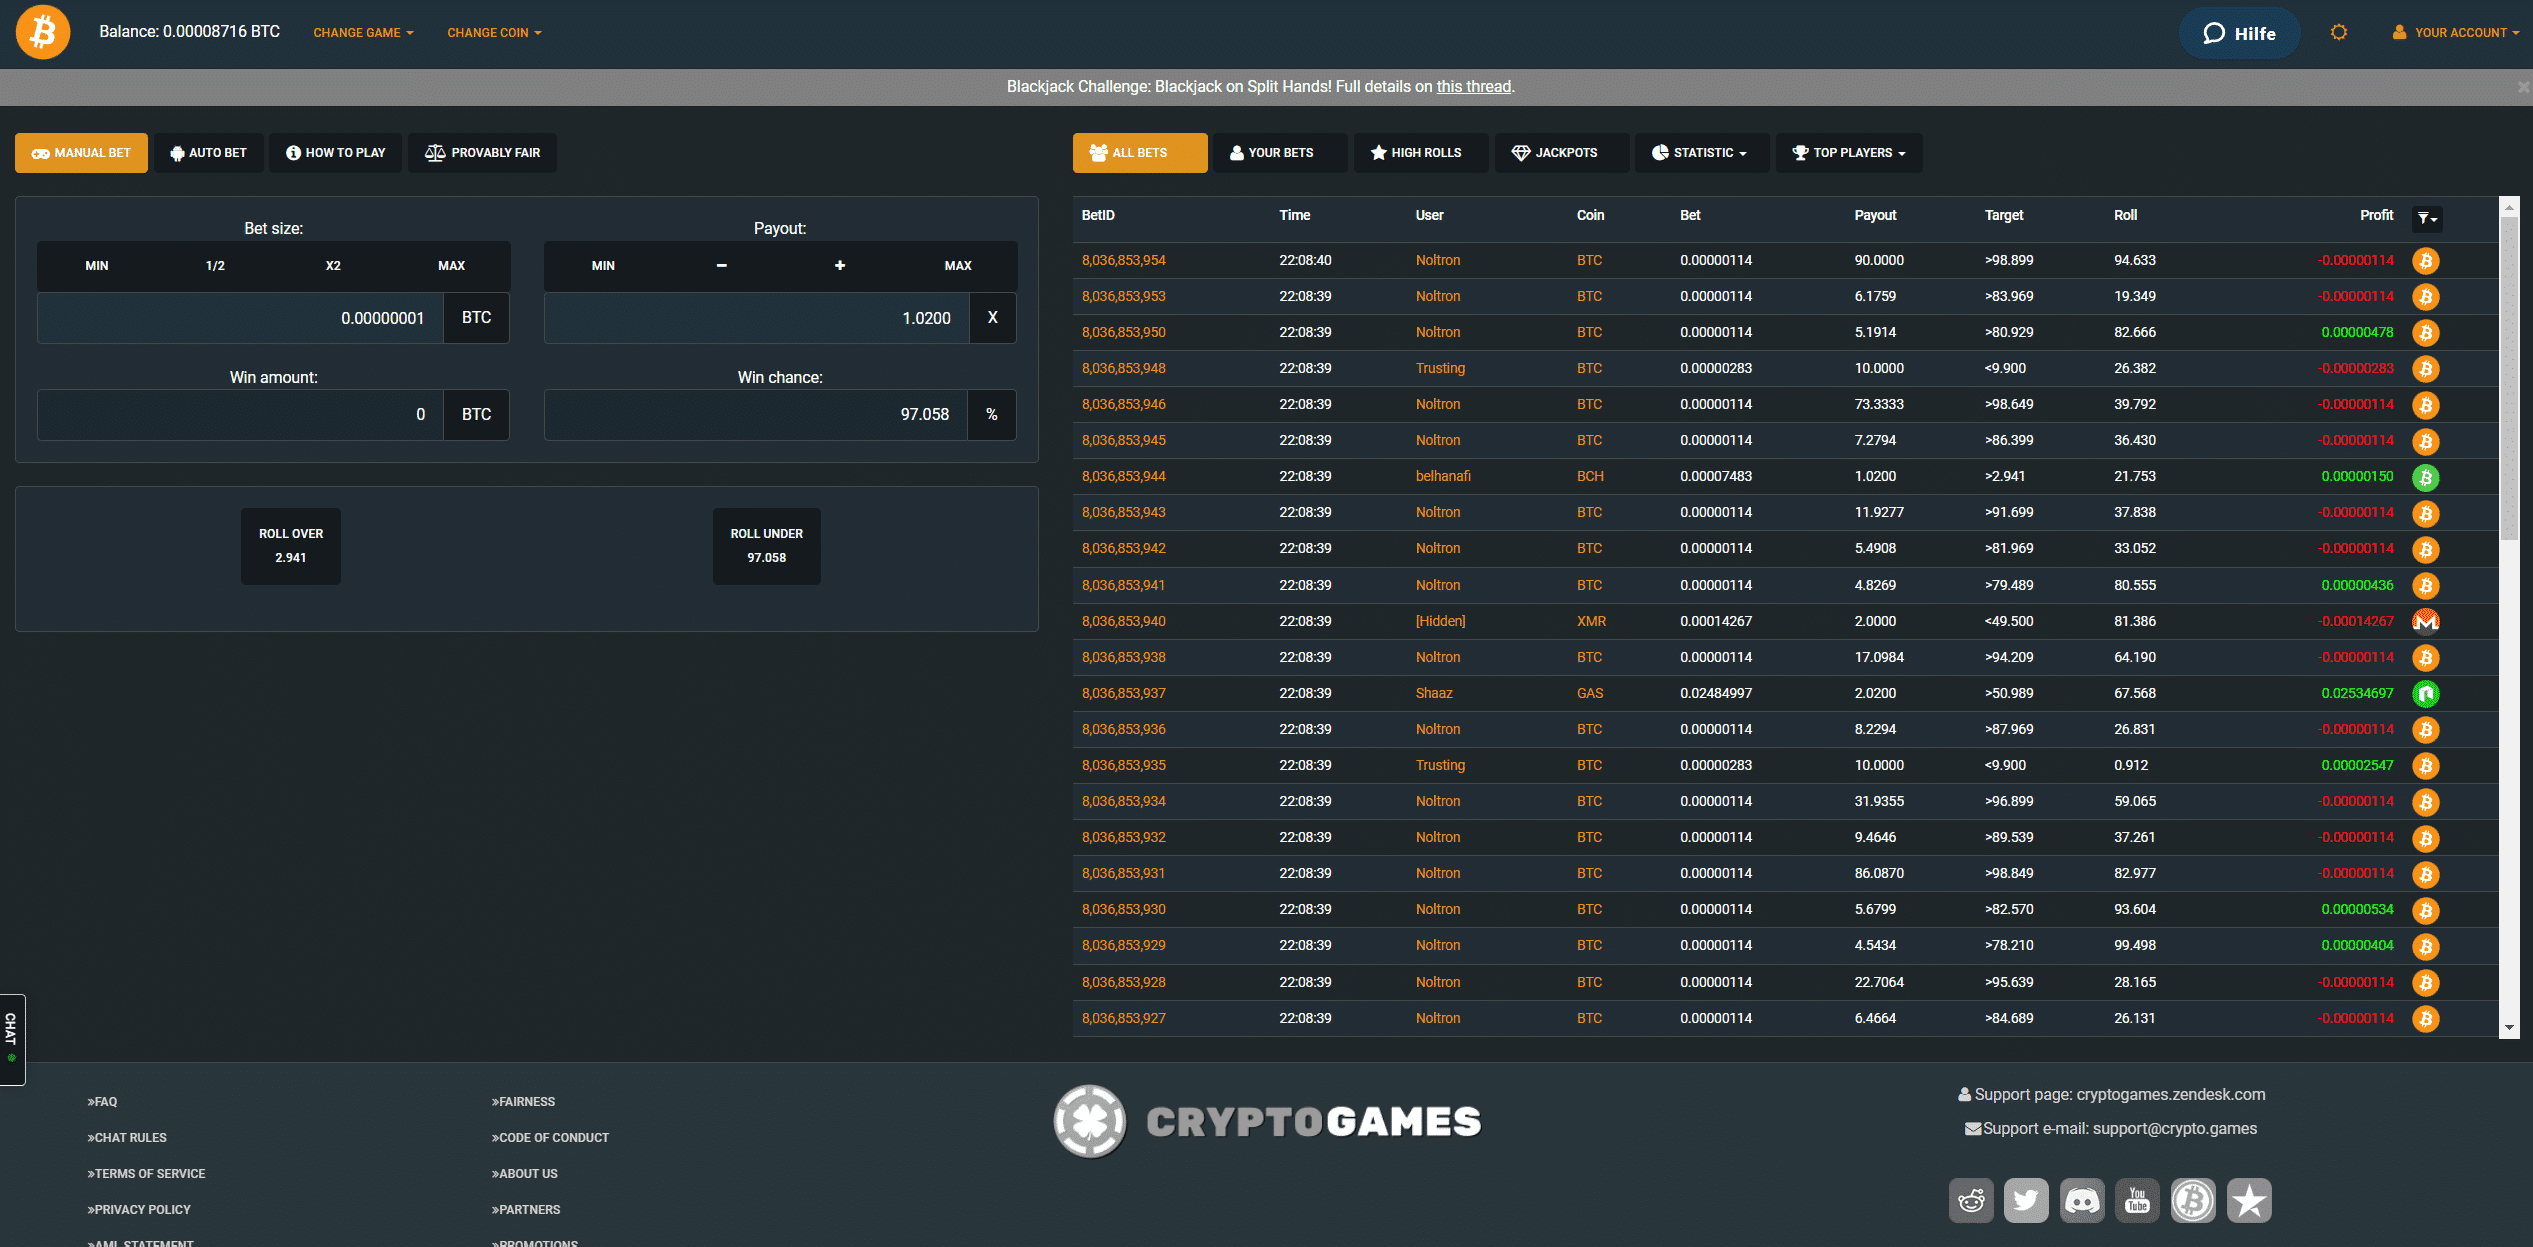Switch to the YOUR BETS tab
This screenshot has width=2533, height=1247.
click(1280, 153)
